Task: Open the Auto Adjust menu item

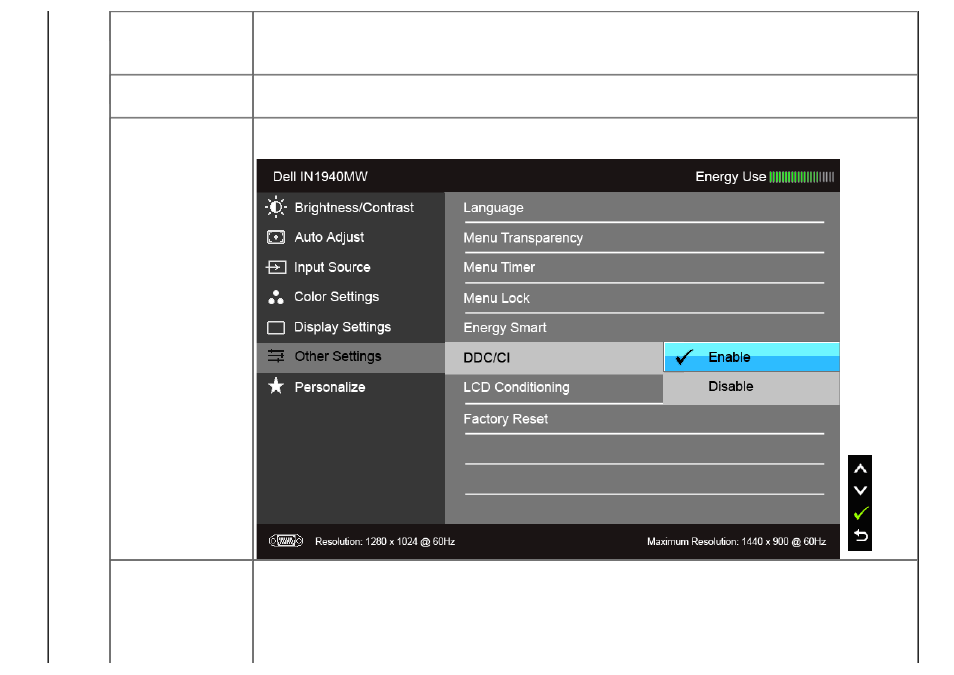Action: pos(351,237)
